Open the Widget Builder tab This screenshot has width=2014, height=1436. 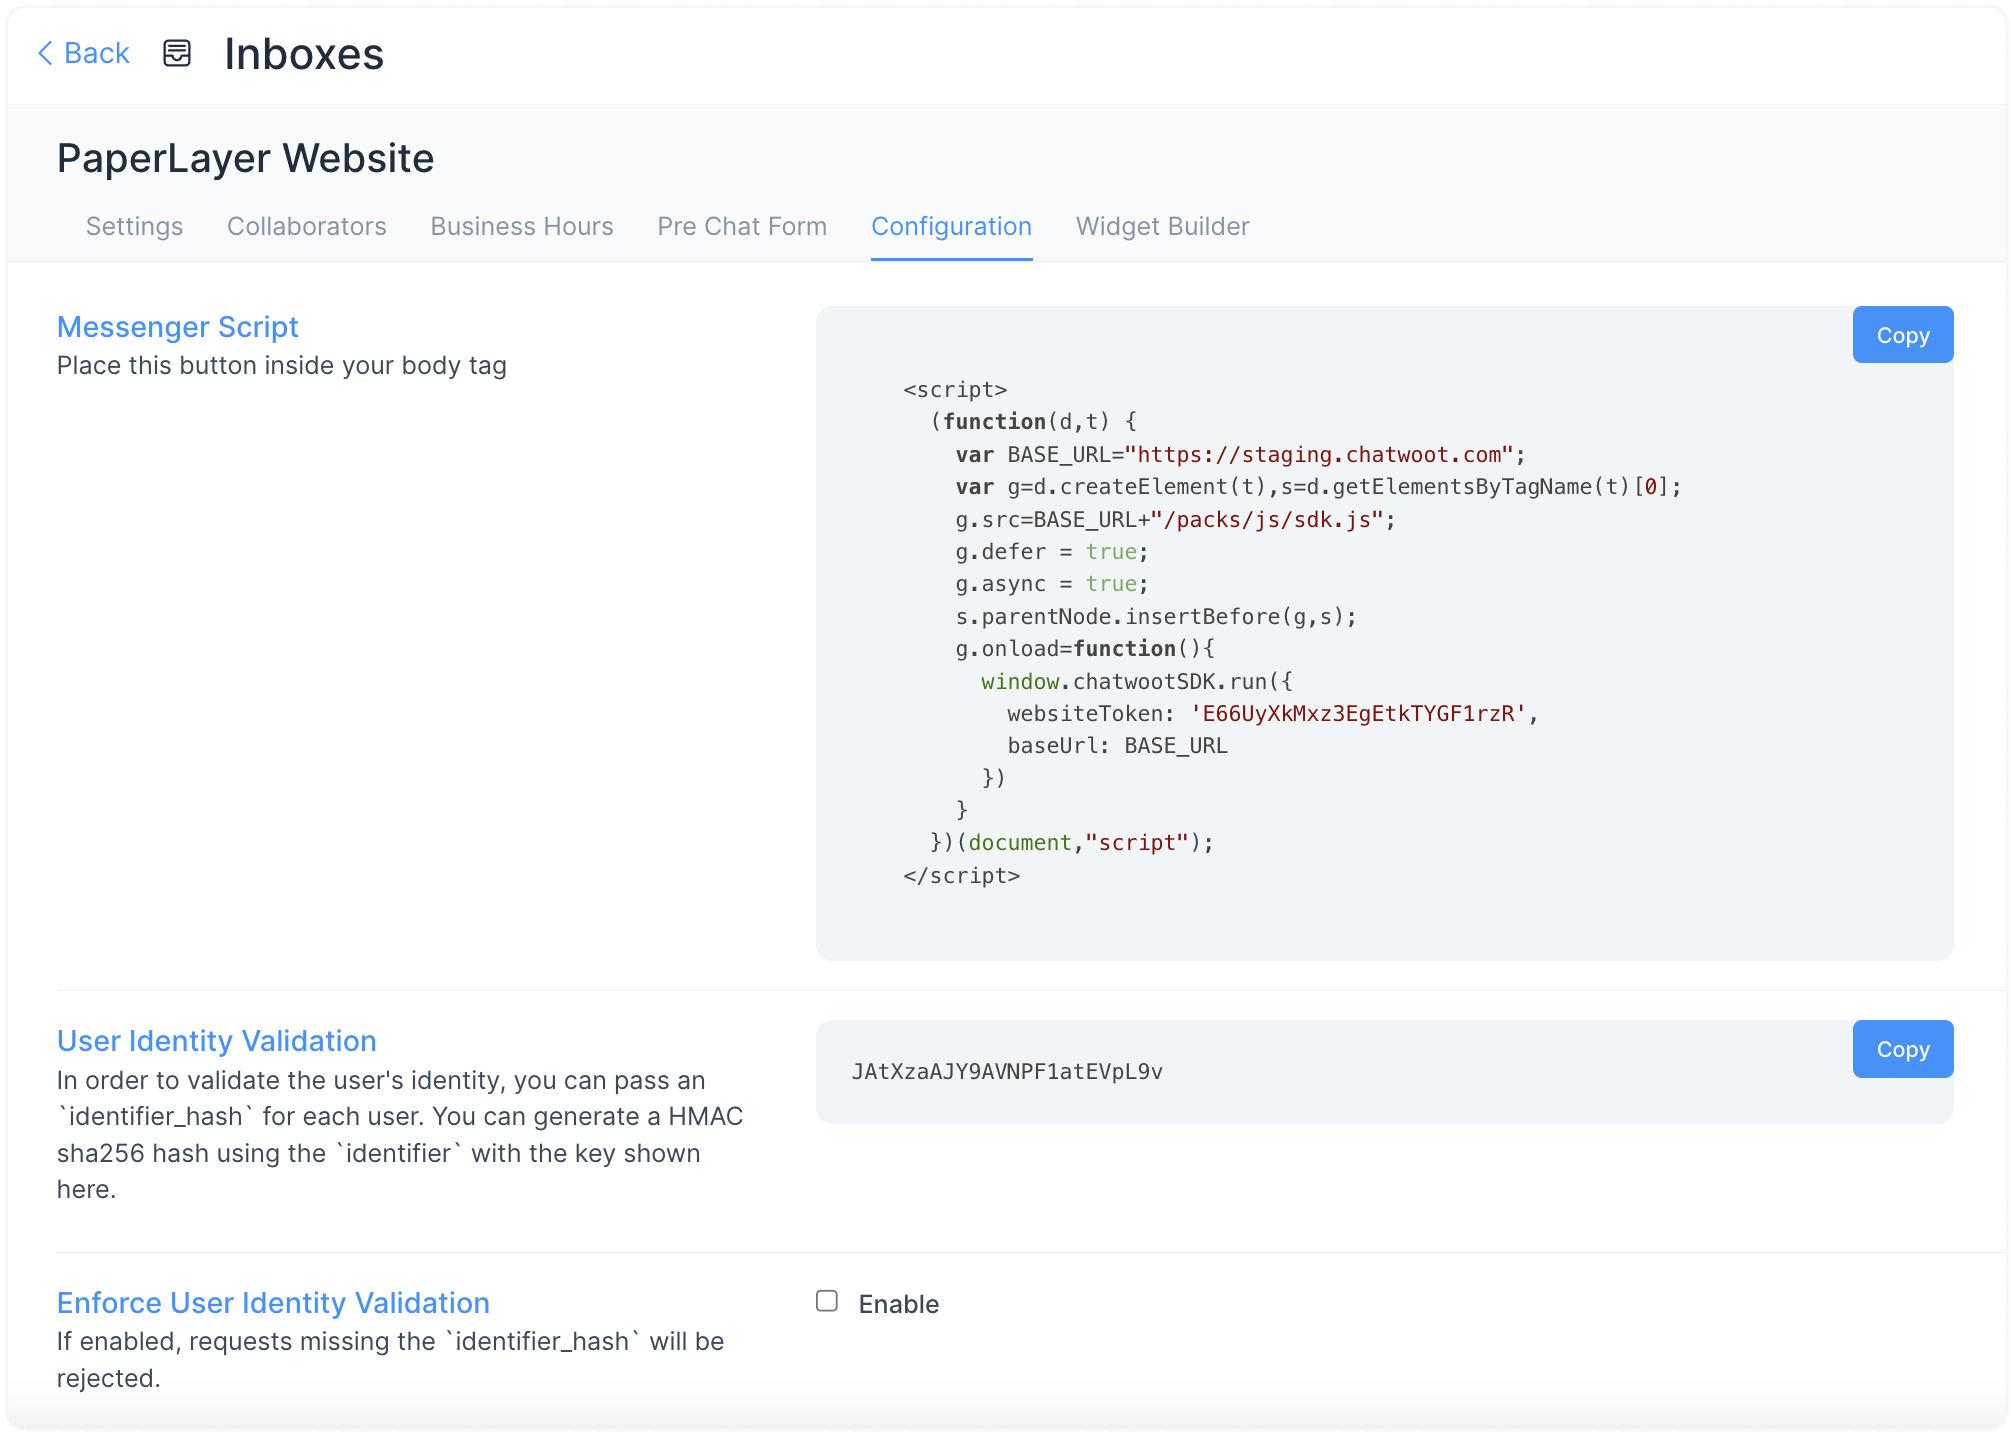1162,226
